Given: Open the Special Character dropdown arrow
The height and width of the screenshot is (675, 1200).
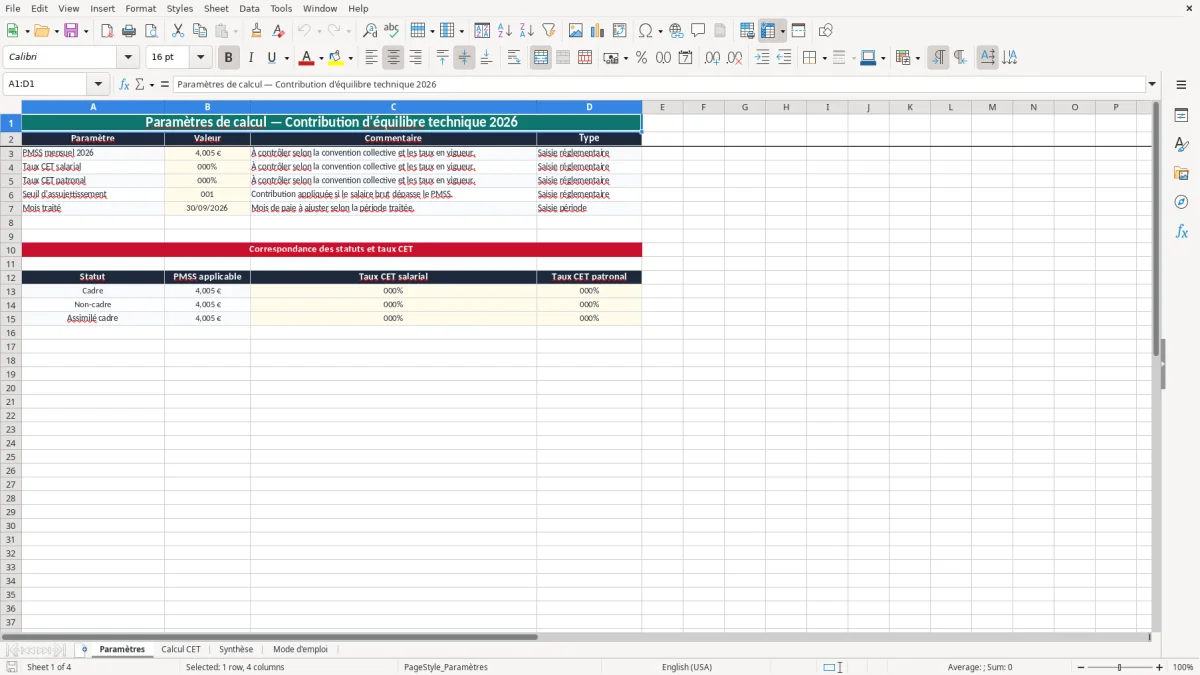Looking at the screenshot, I should click(x=660, y=31).
